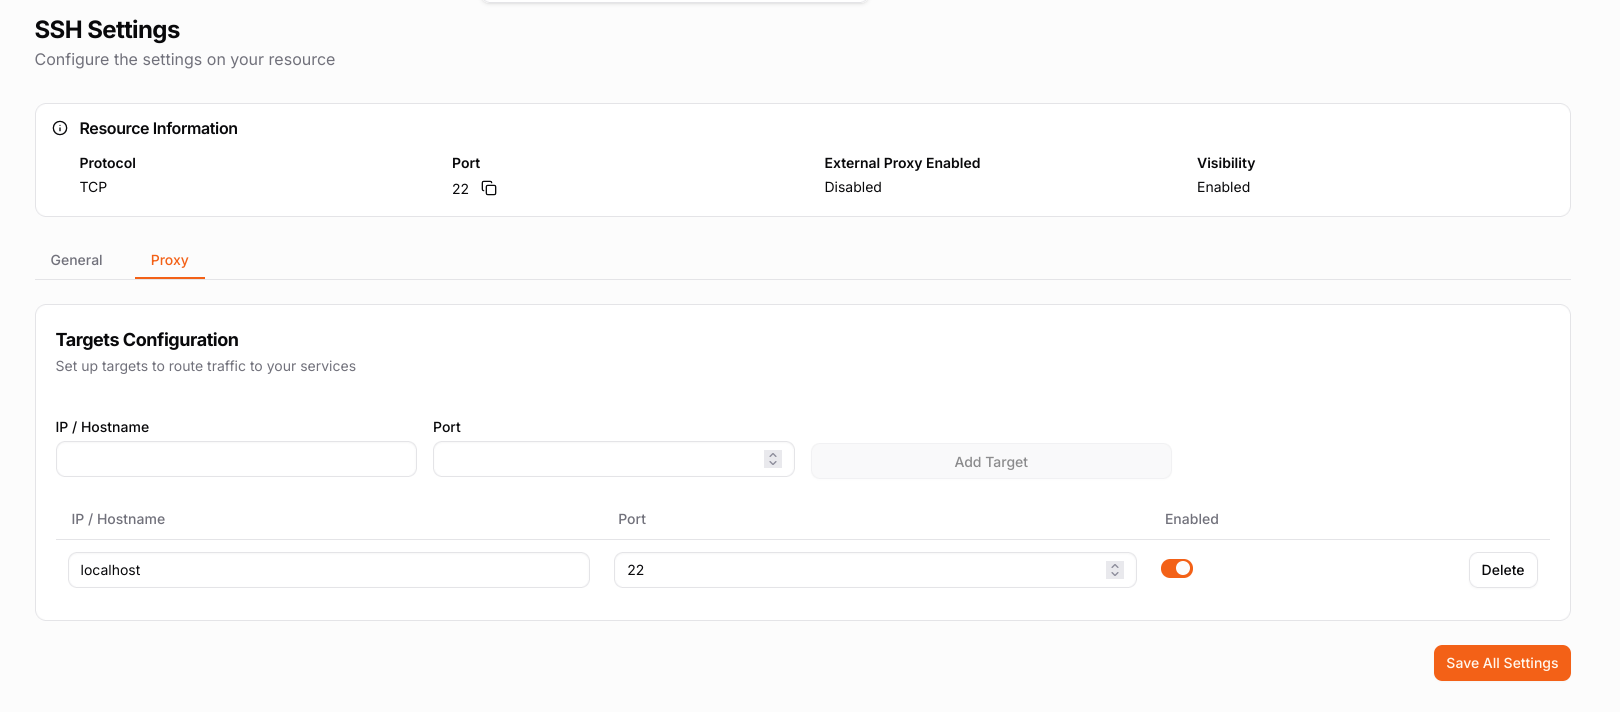Step up the localhost target port

1115,565
